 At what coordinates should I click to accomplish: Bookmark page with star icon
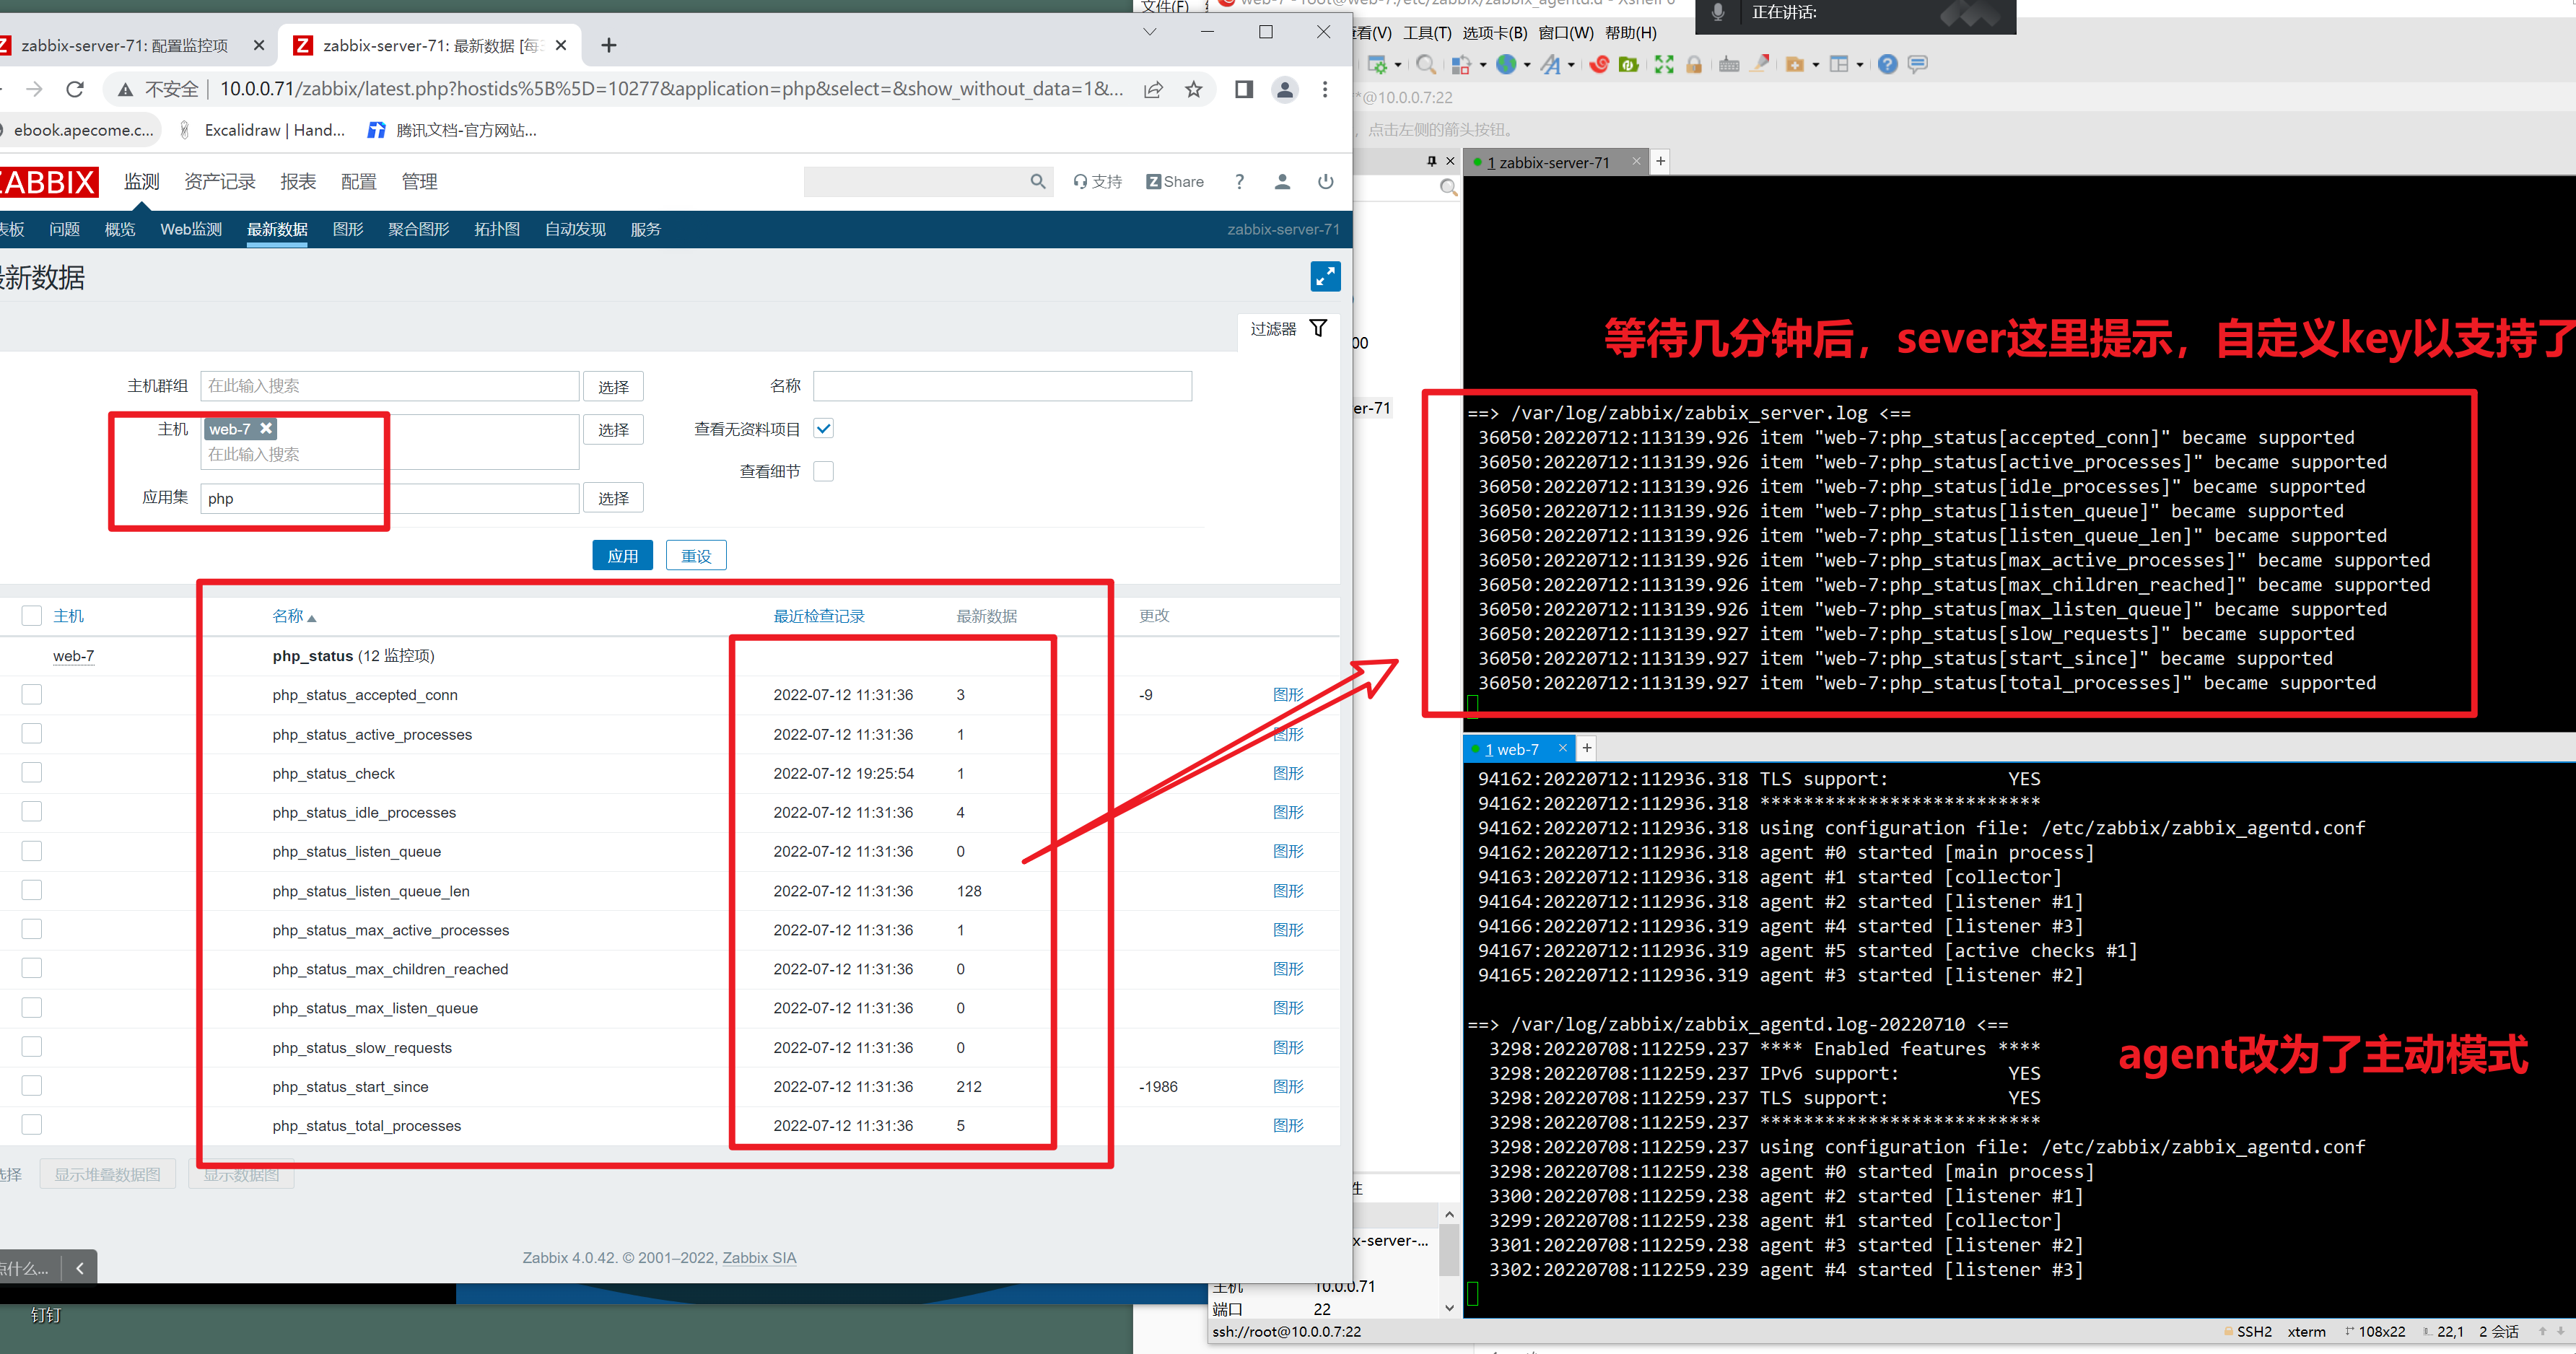[x=1193, y=89]
